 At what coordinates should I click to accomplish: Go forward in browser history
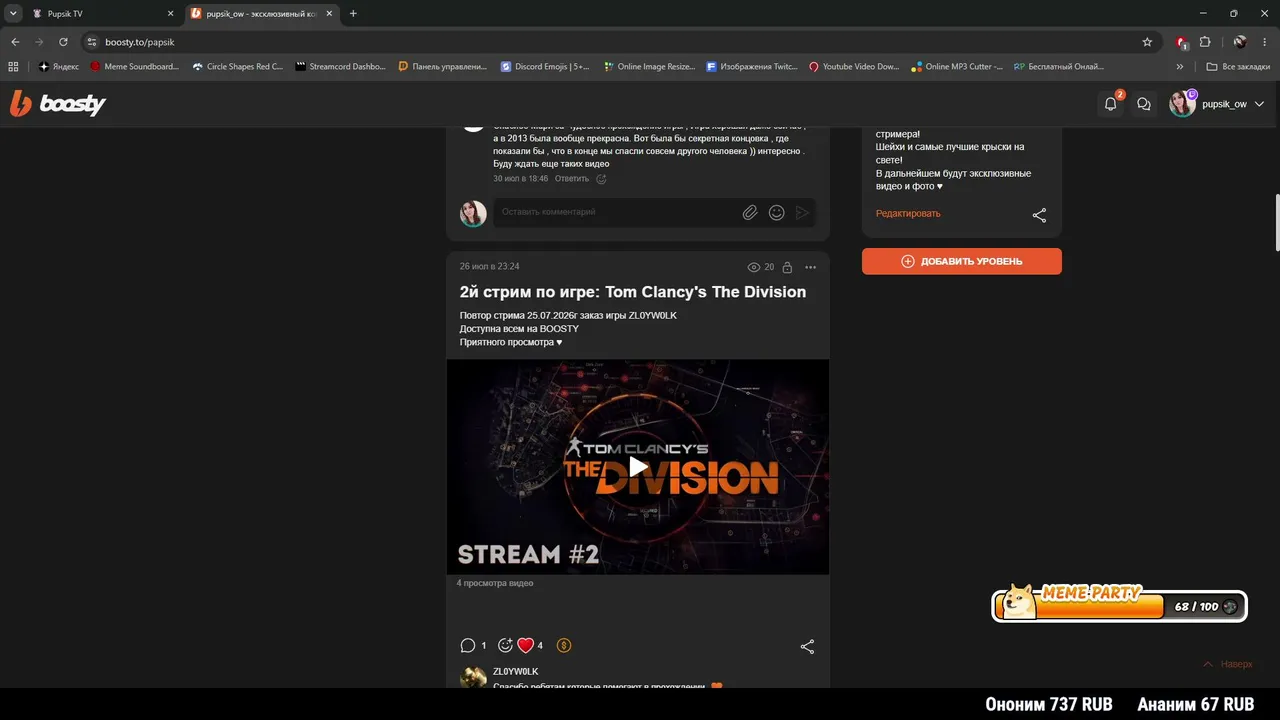click(39, 42)
